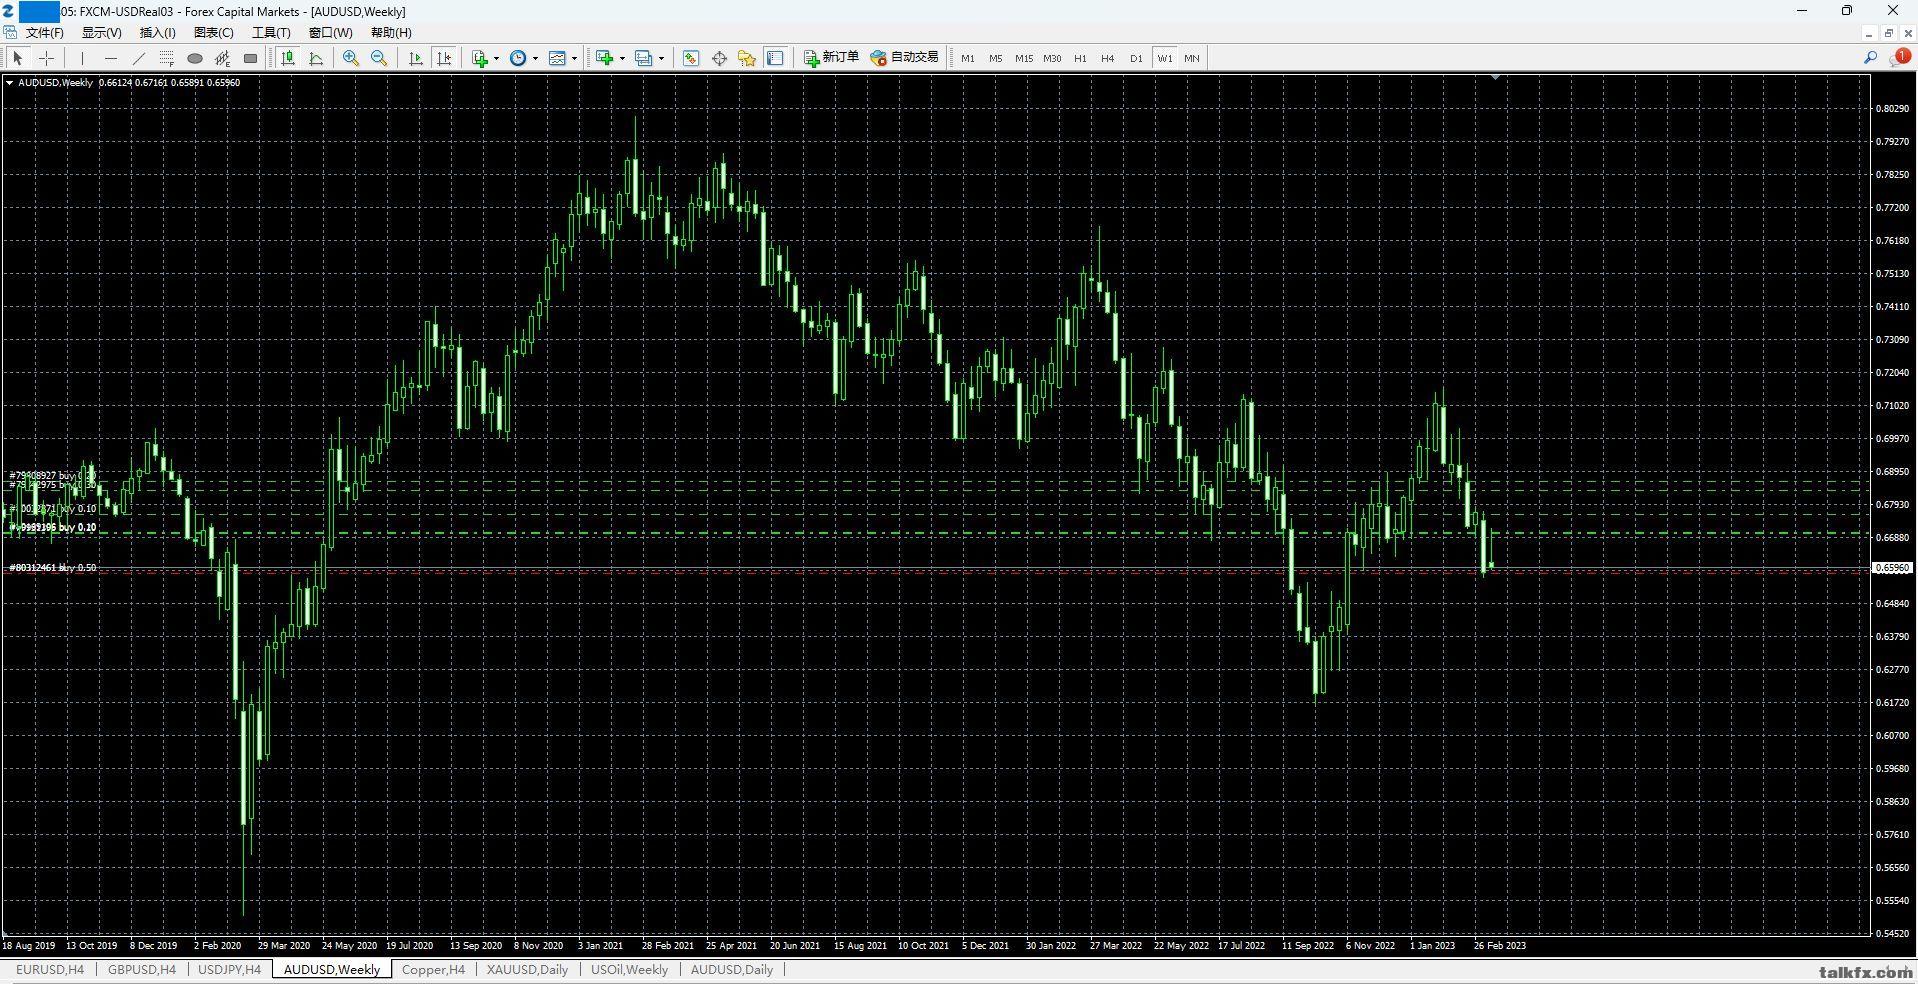Expand the new chart dropdown arrow

pyautogui.click(x=621, y=58)
